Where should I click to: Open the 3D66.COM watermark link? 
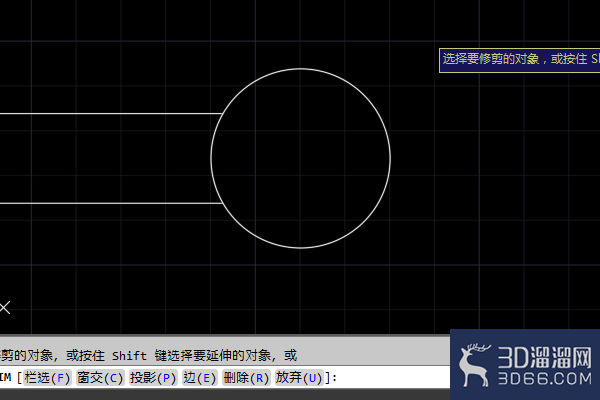(x=545, y=379)
